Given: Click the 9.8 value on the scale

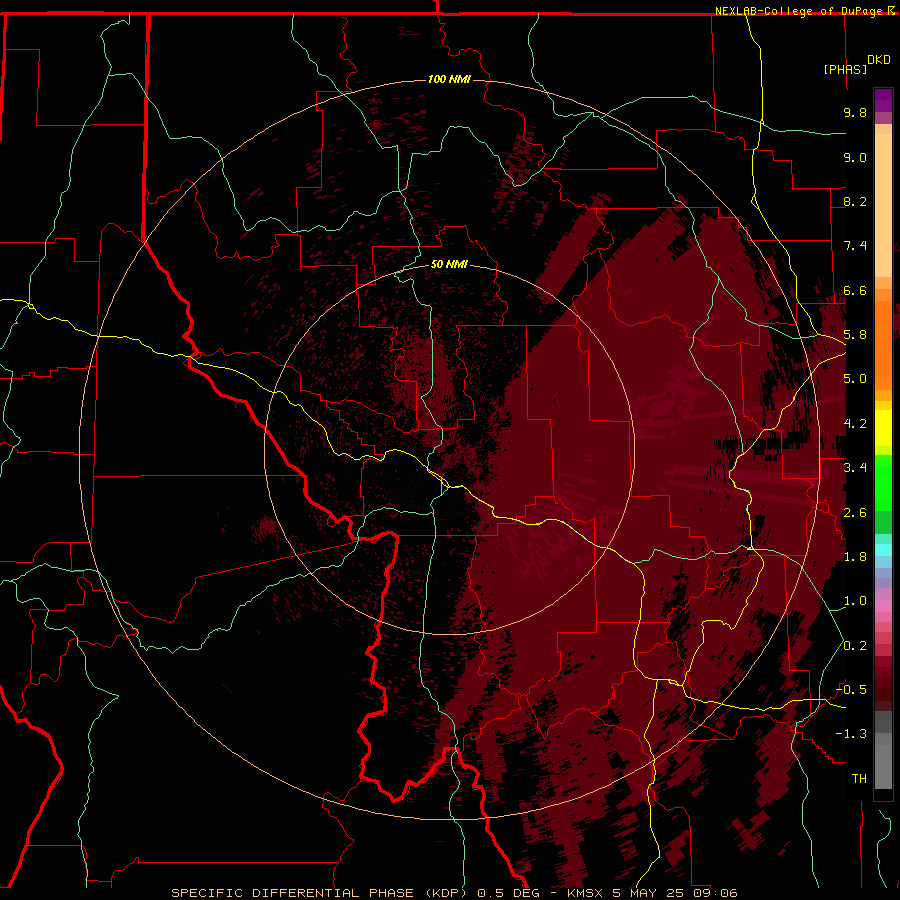Looking at the screenshot, I should pyautogui.click(x=855, y=112).
